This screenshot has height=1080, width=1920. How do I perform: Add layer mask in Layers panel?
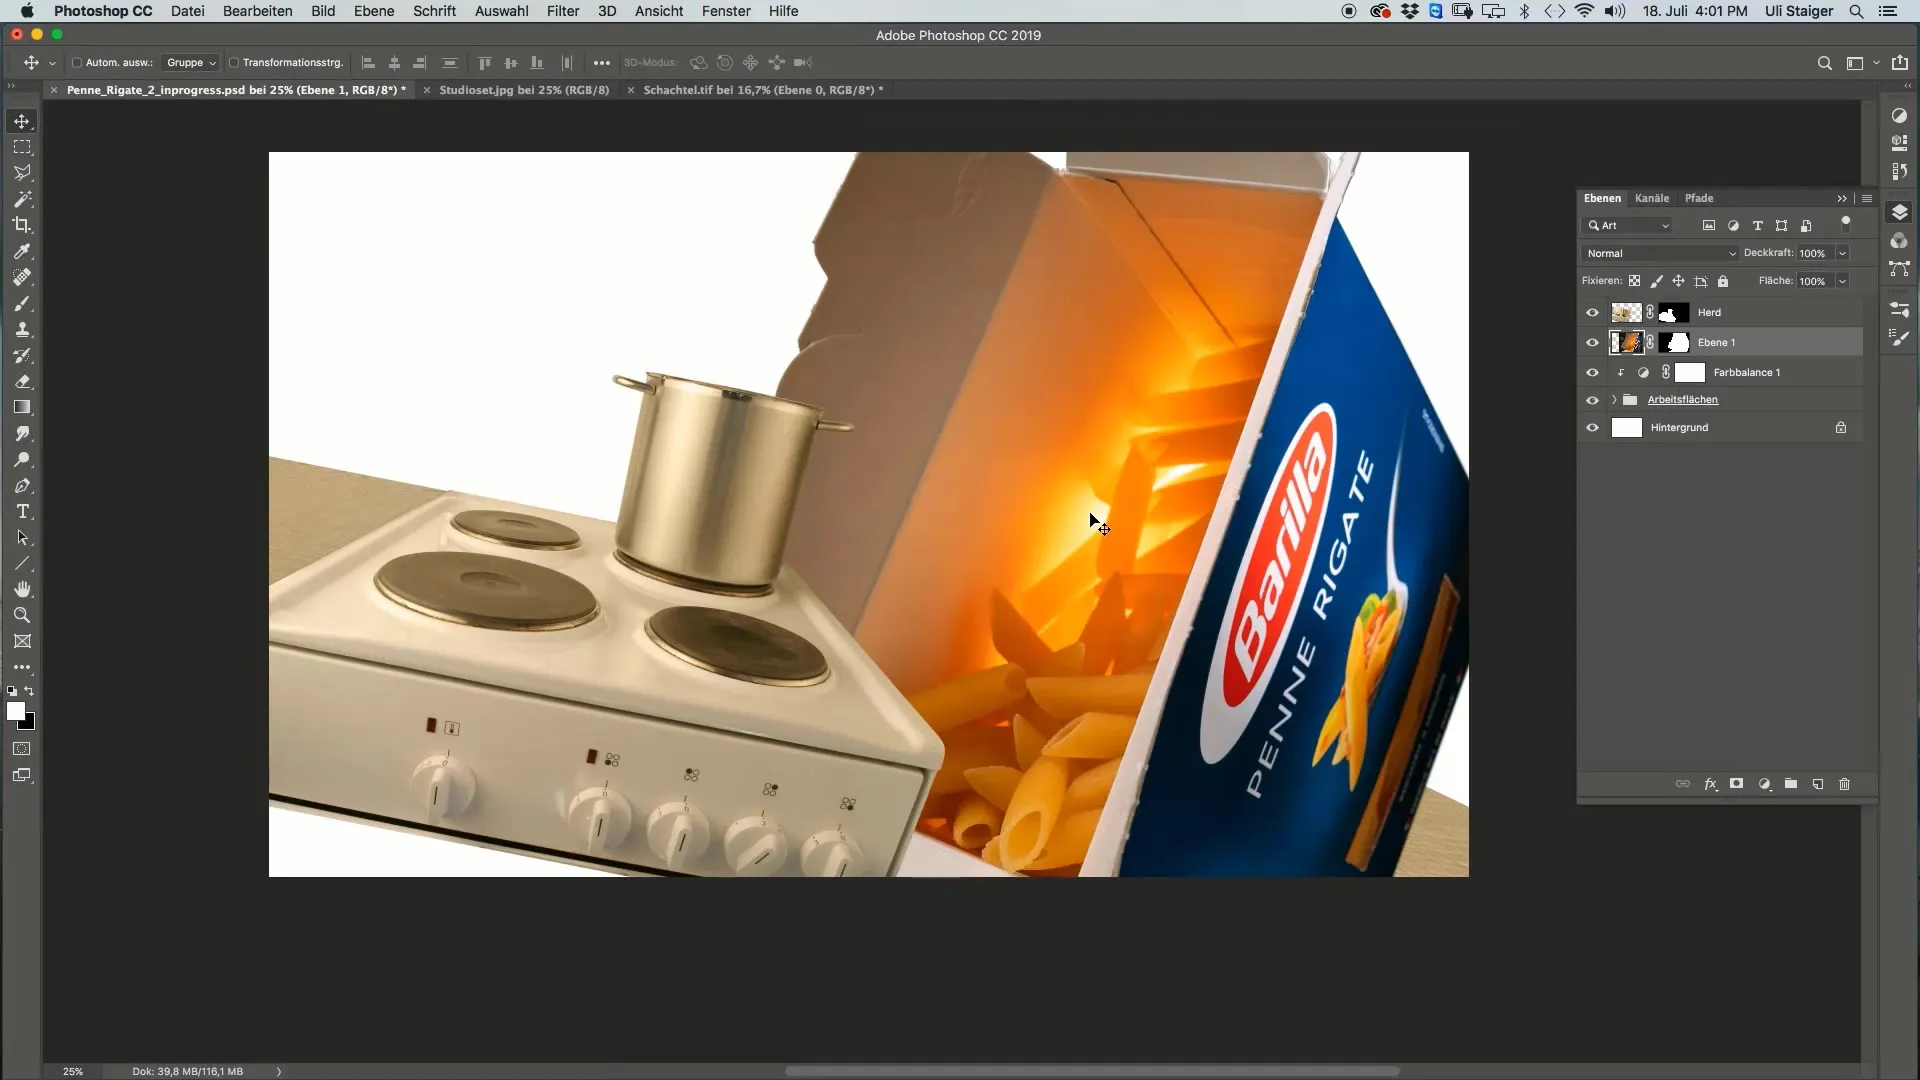(x=1737, y=784)
